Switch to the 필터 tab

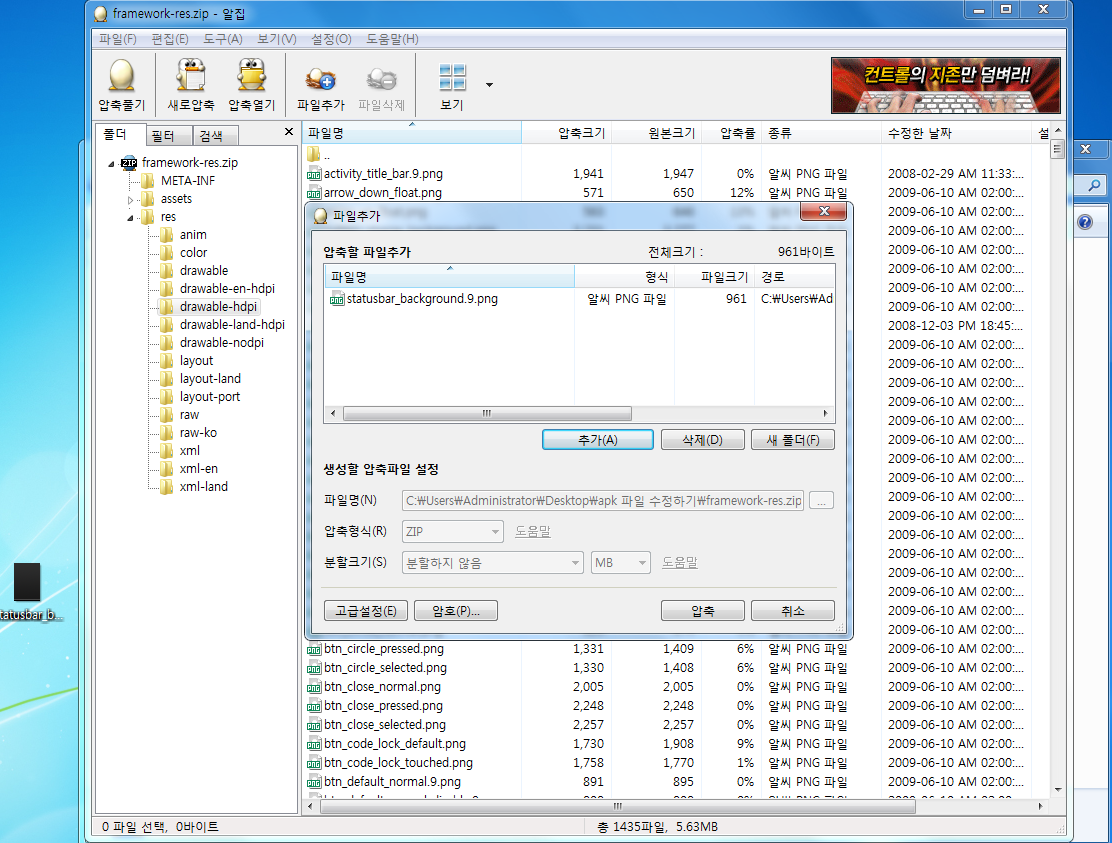click(x=163, y=136)
